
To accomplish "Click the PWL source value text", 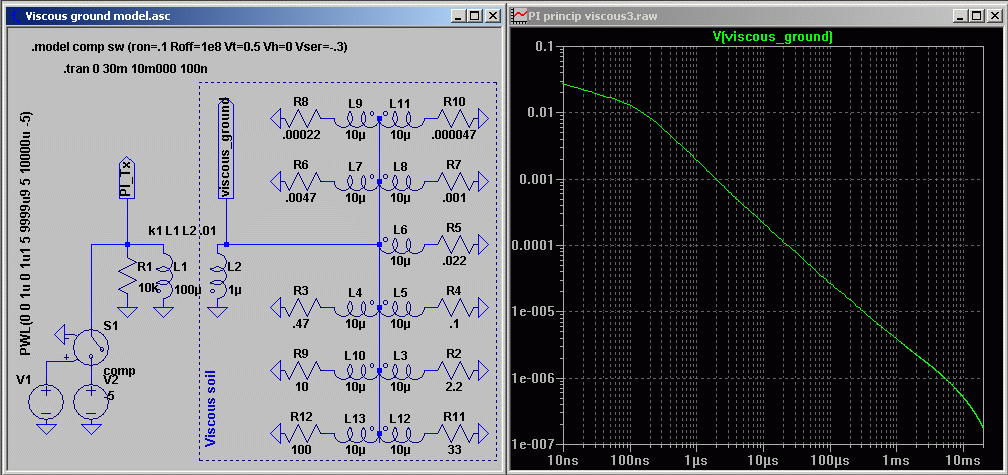I will (x=28, y=232).
